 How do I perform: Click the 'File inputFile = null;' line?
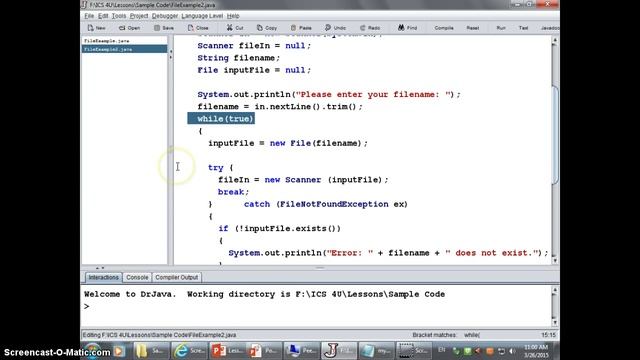click(254, 70)
